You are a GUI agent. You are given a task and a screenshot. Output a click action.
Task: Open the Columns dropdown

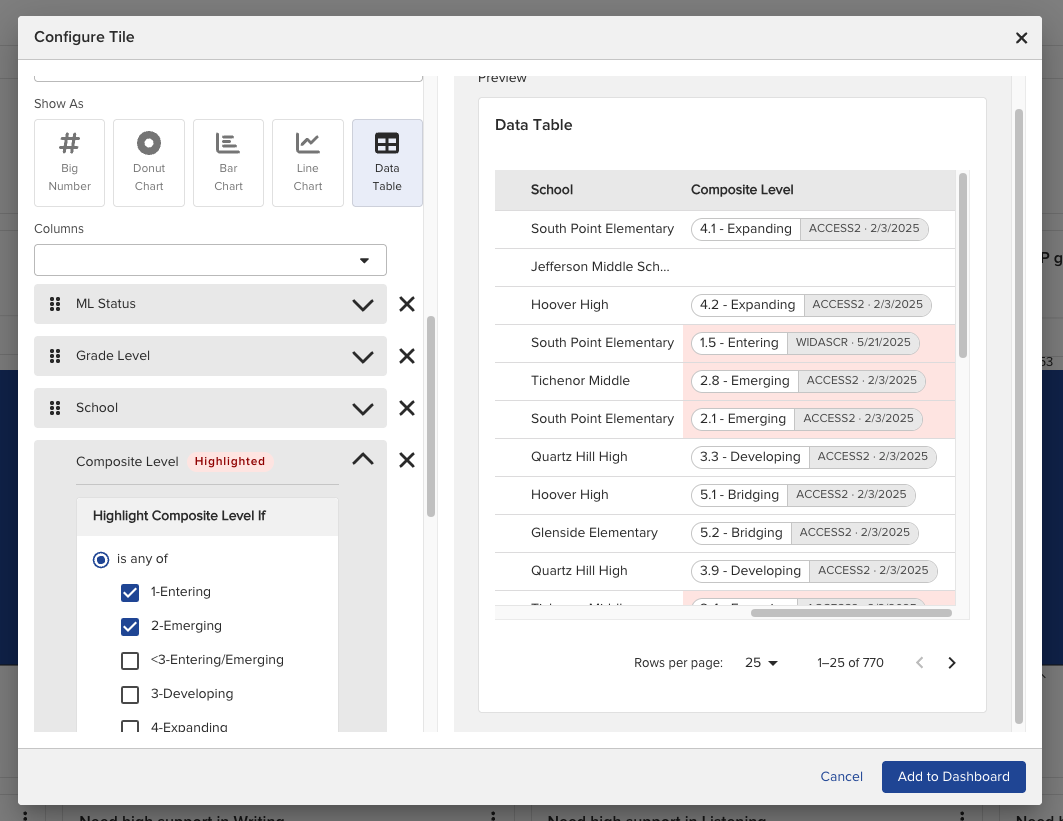coord(210,260)
